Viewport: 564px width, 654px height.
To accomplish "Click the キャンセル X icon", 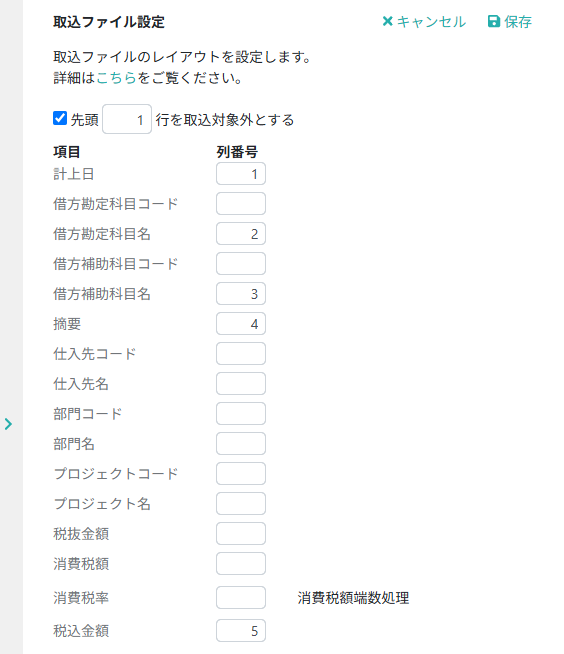I will (x=388, y=21).
